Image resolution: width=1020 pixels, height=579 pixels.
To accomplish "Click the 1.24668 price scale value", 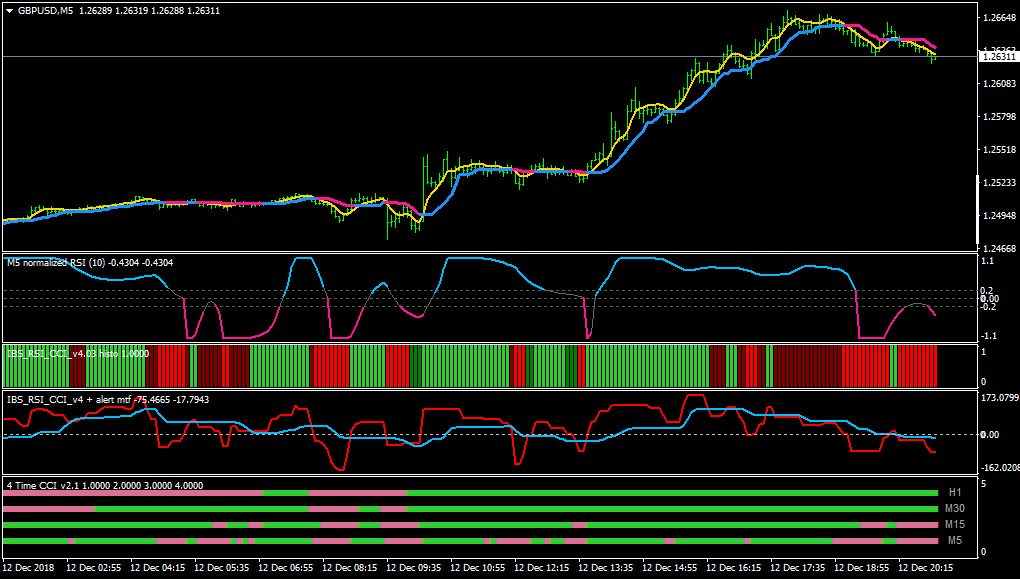I will coord(1000,249).
